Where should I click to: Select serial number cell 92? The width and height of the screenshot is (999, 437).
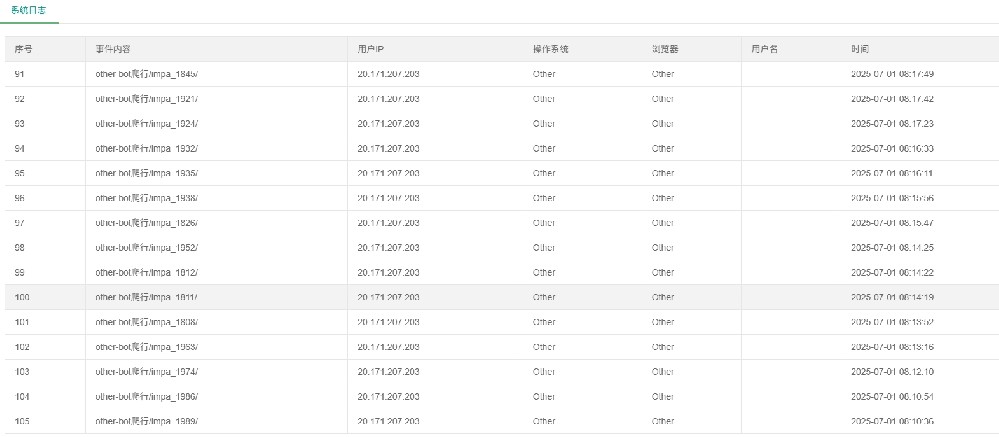tap(19, 99)
